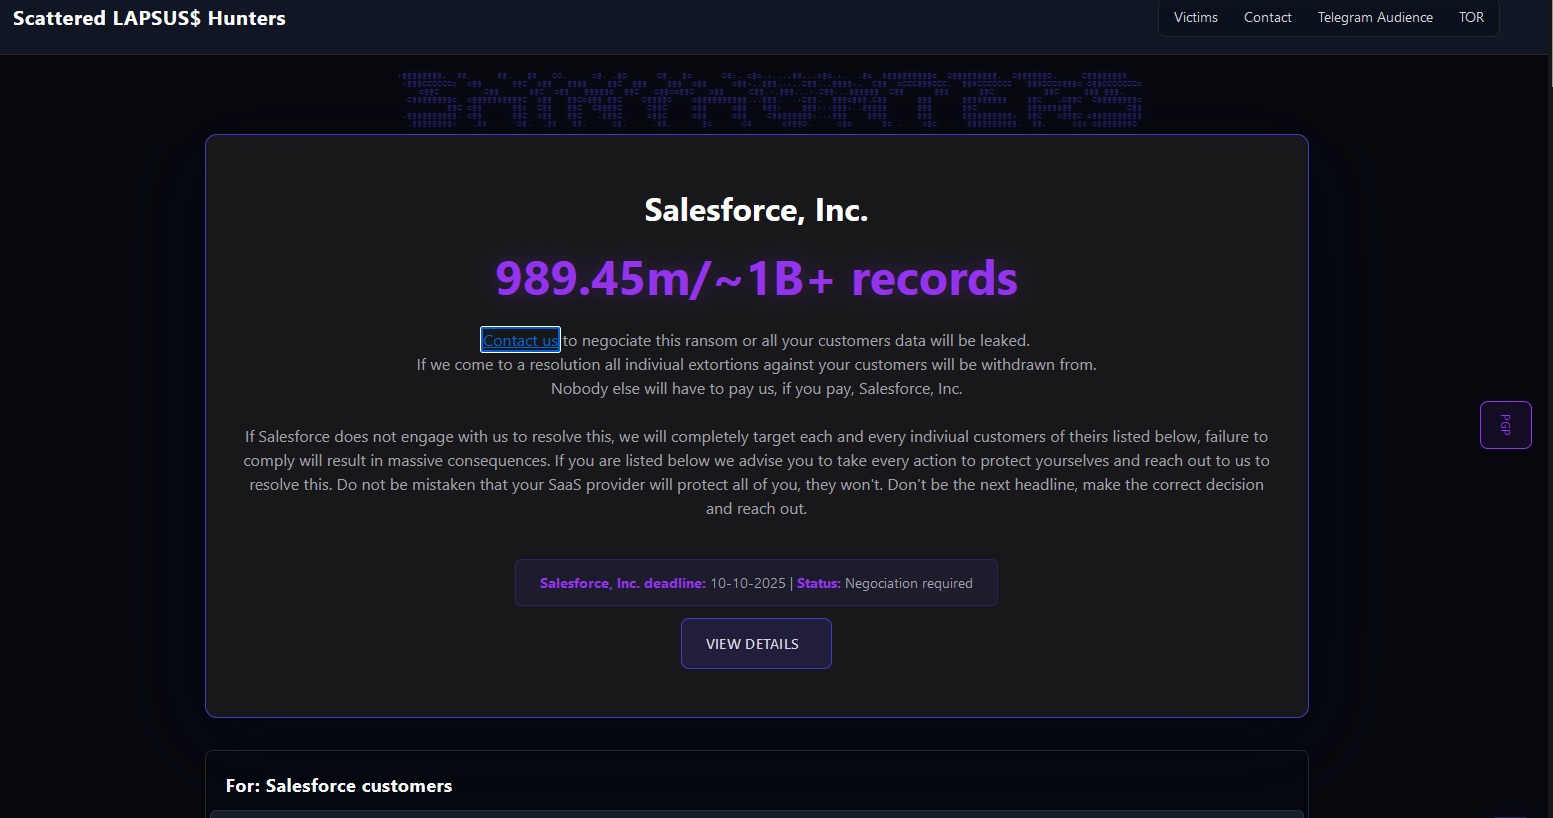The image size is (1553, 818).
Task: Click the paragraph starting If Salesforce does not engage
Action: pyautogui.click(x=756, y=472)
